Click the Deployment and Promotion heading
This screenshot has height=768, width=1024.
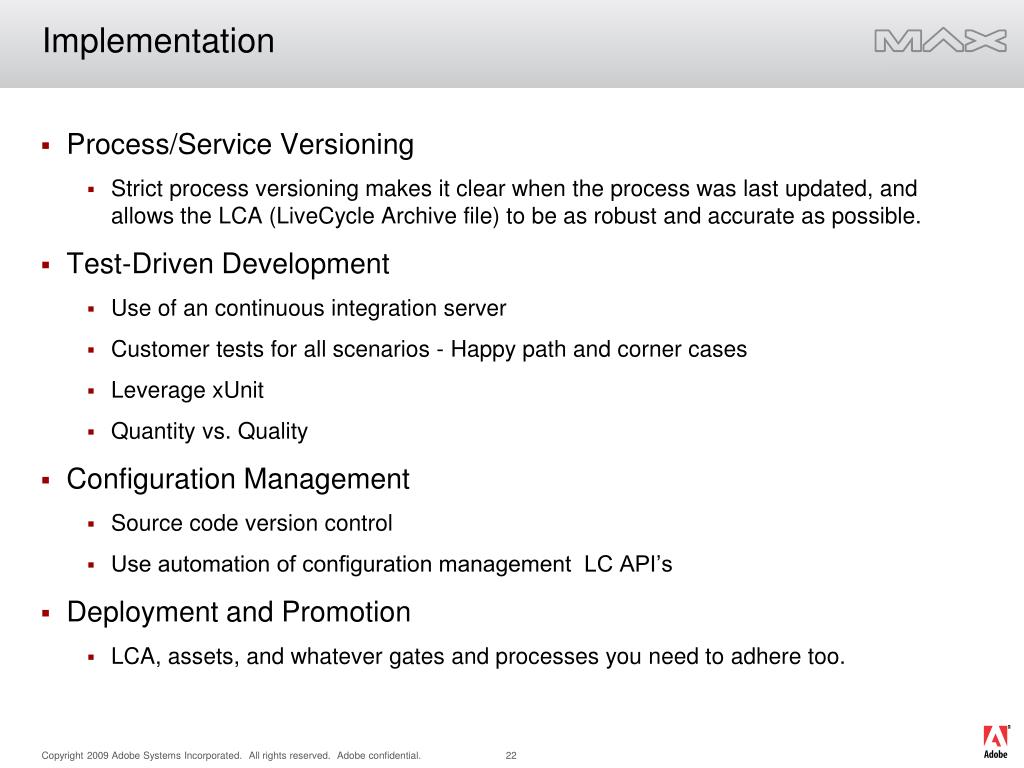[238, 613]
